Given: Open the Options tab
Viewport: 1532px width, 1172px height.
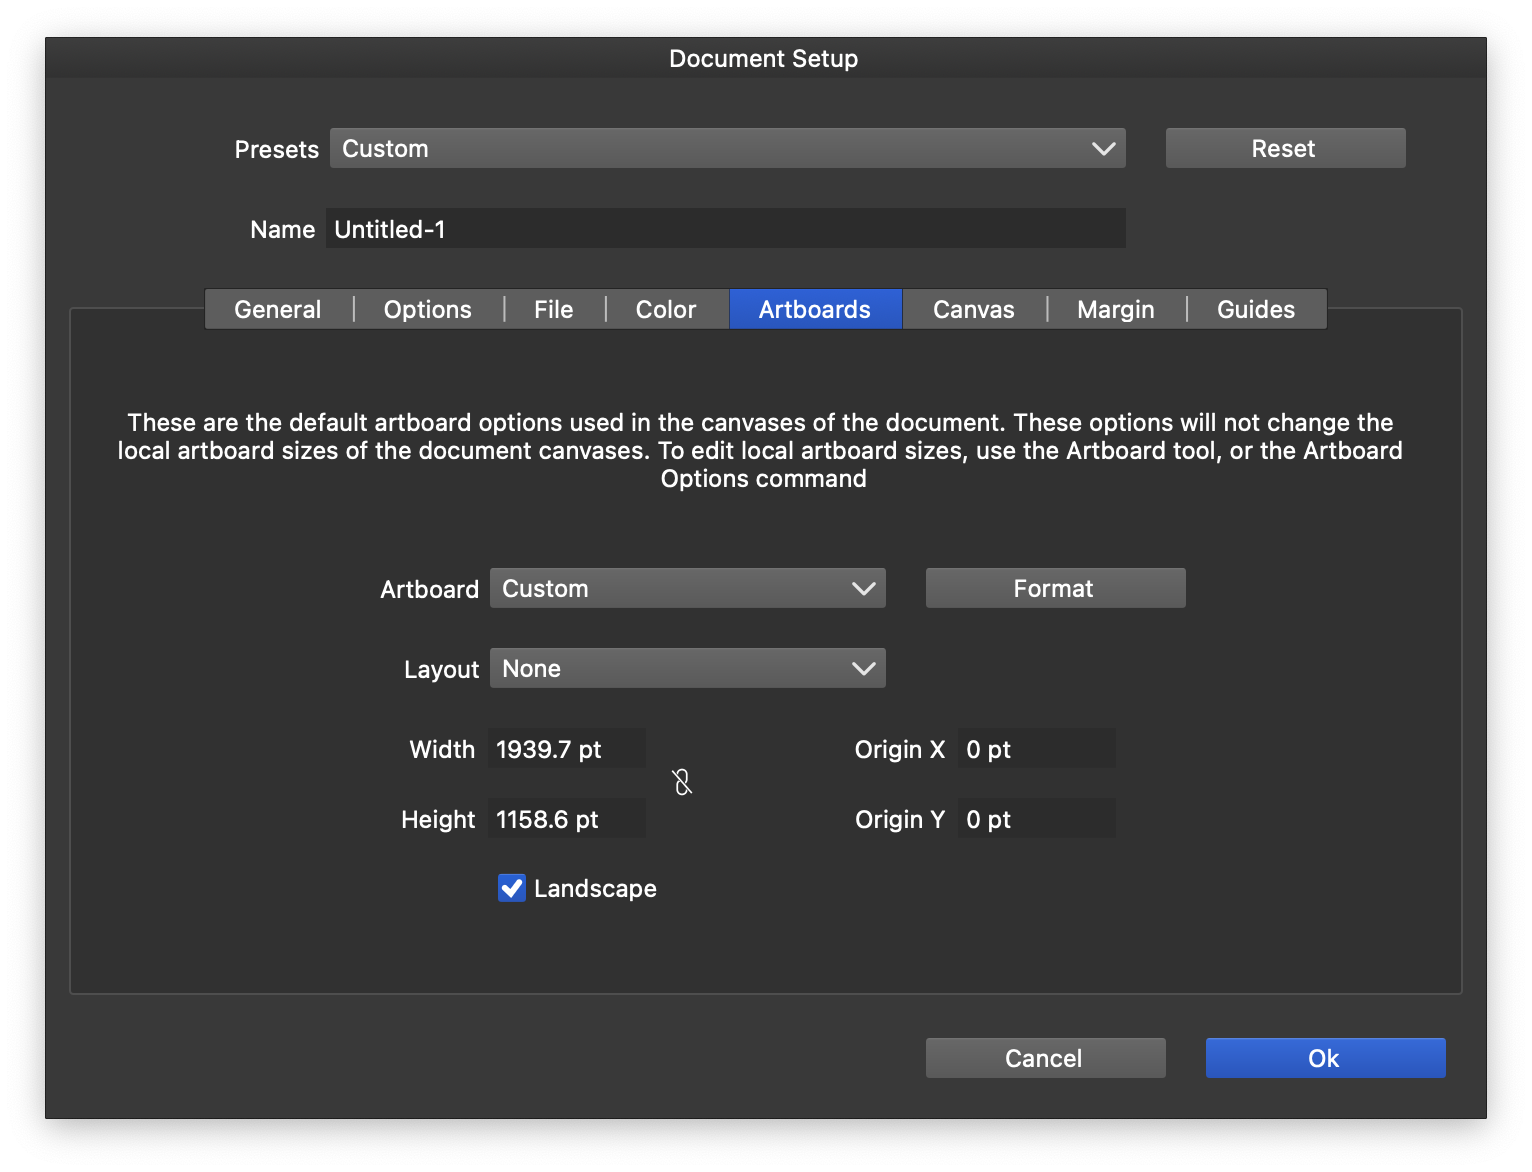Looking at the screenshot, I should coord(428,310).
